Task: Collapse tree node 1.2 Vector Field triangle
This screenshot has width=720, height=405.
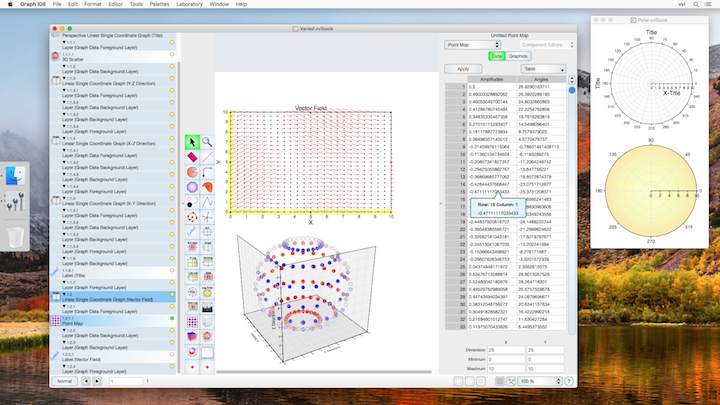Action: (x=64, y=294)
